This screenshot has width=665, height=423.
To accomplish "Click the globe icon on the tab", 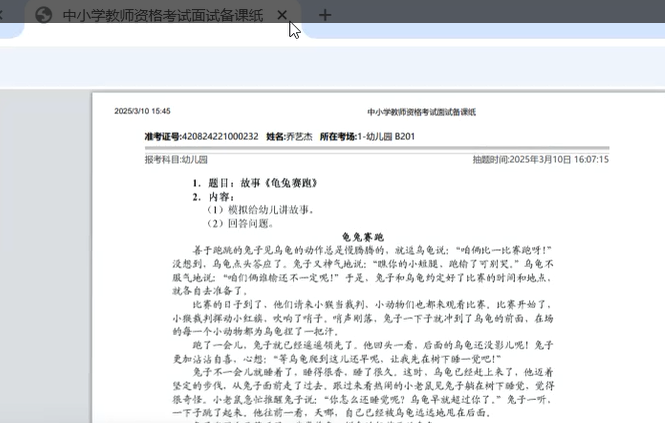I will [44, 15].
